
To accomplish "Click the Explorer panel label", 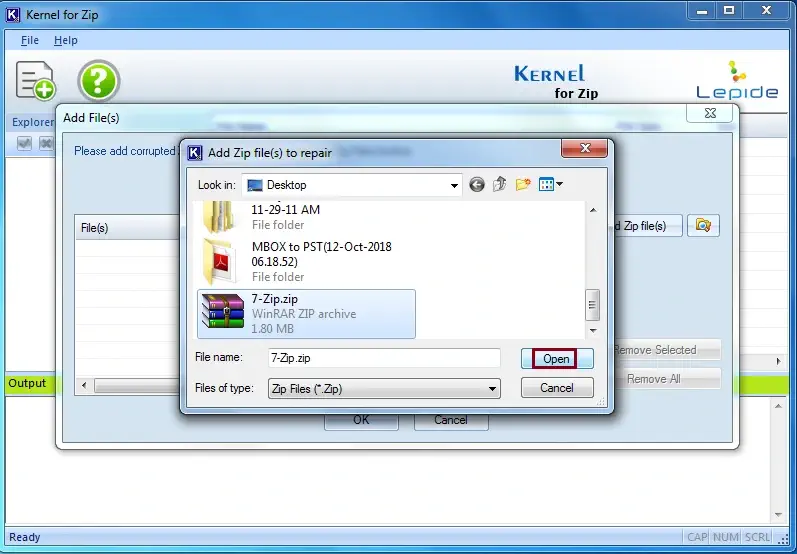I will (32, 122).
